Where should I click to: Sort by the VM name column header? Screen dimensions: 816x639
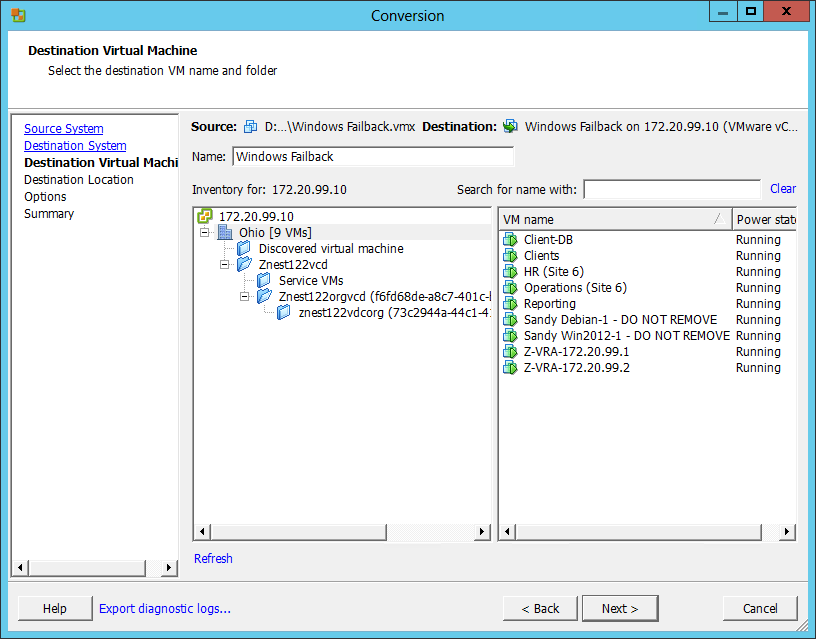[x=615, y=220]
